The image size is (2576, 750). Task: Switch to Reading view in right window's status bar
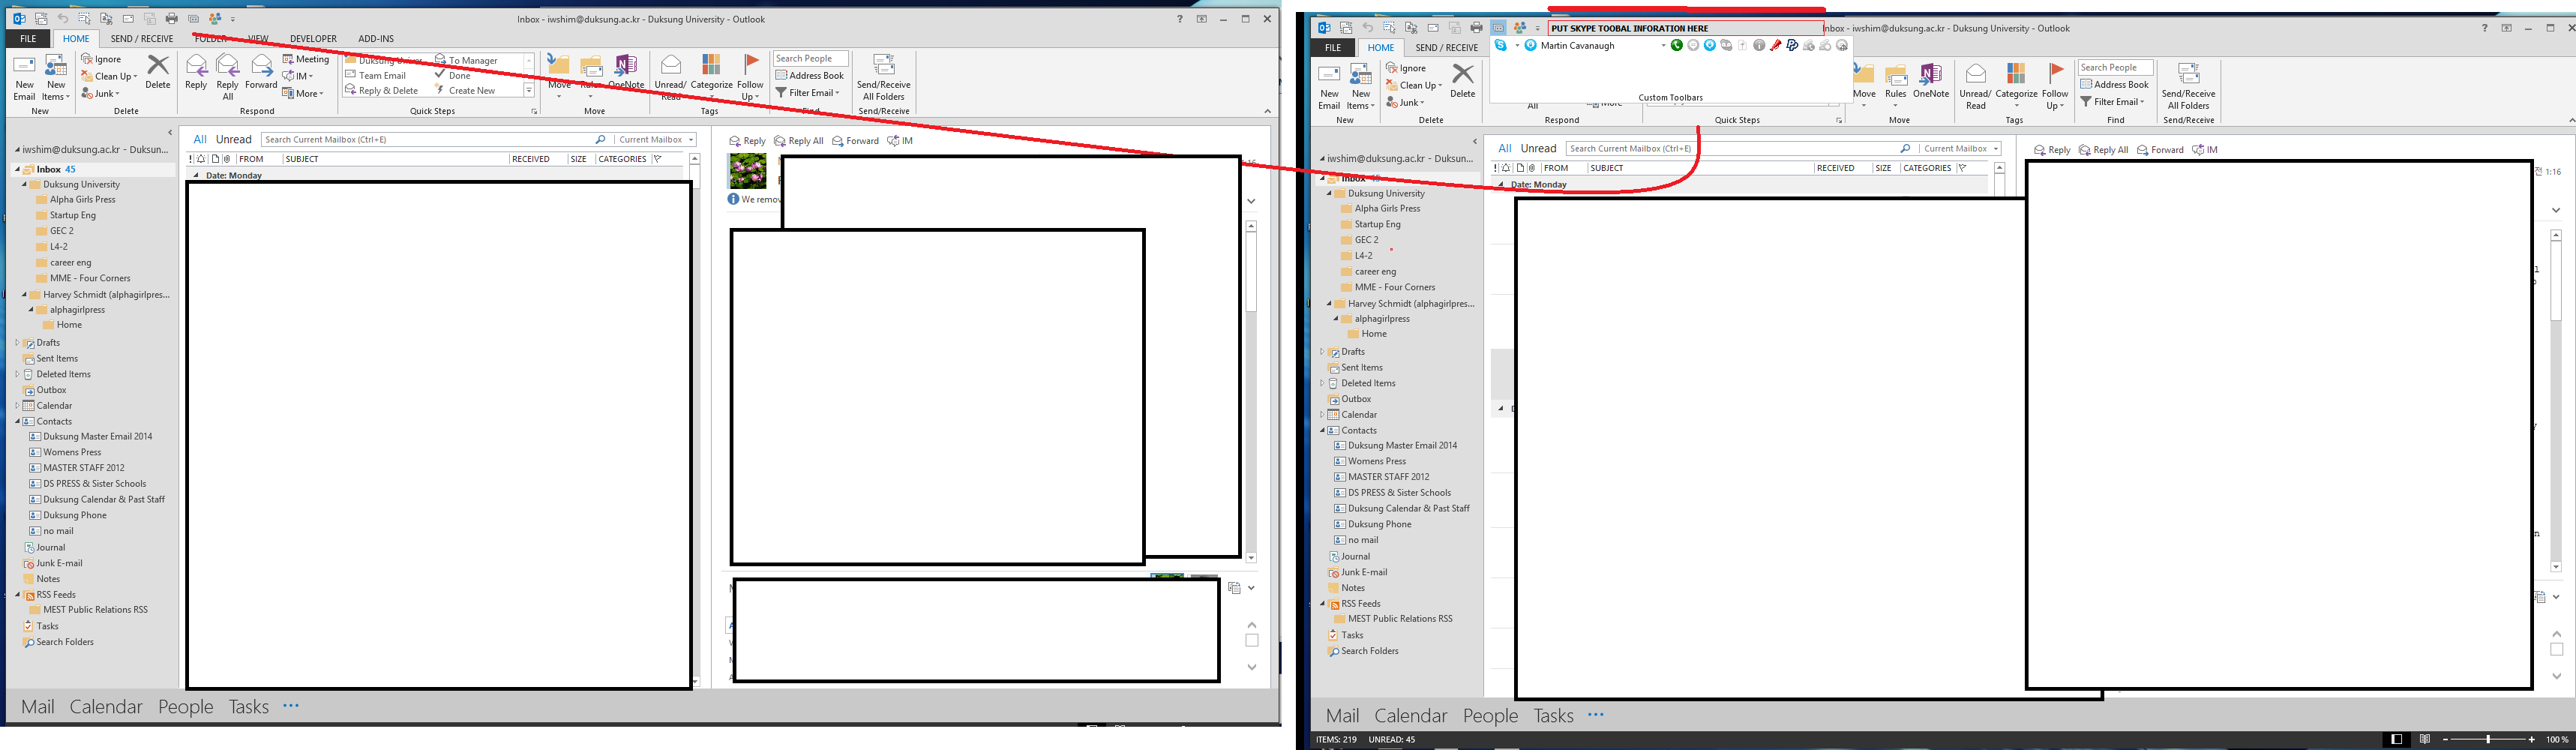(2425, 740)
